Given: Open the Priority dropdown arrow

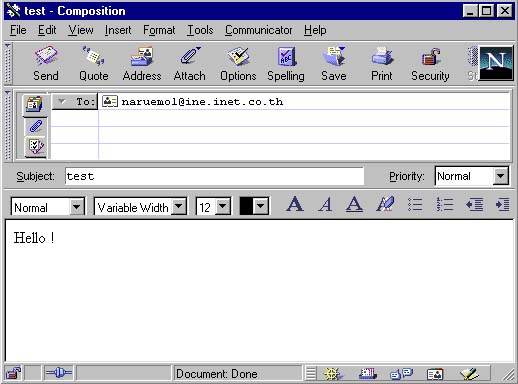Looking at the screenshot, I should click(500, 176).
